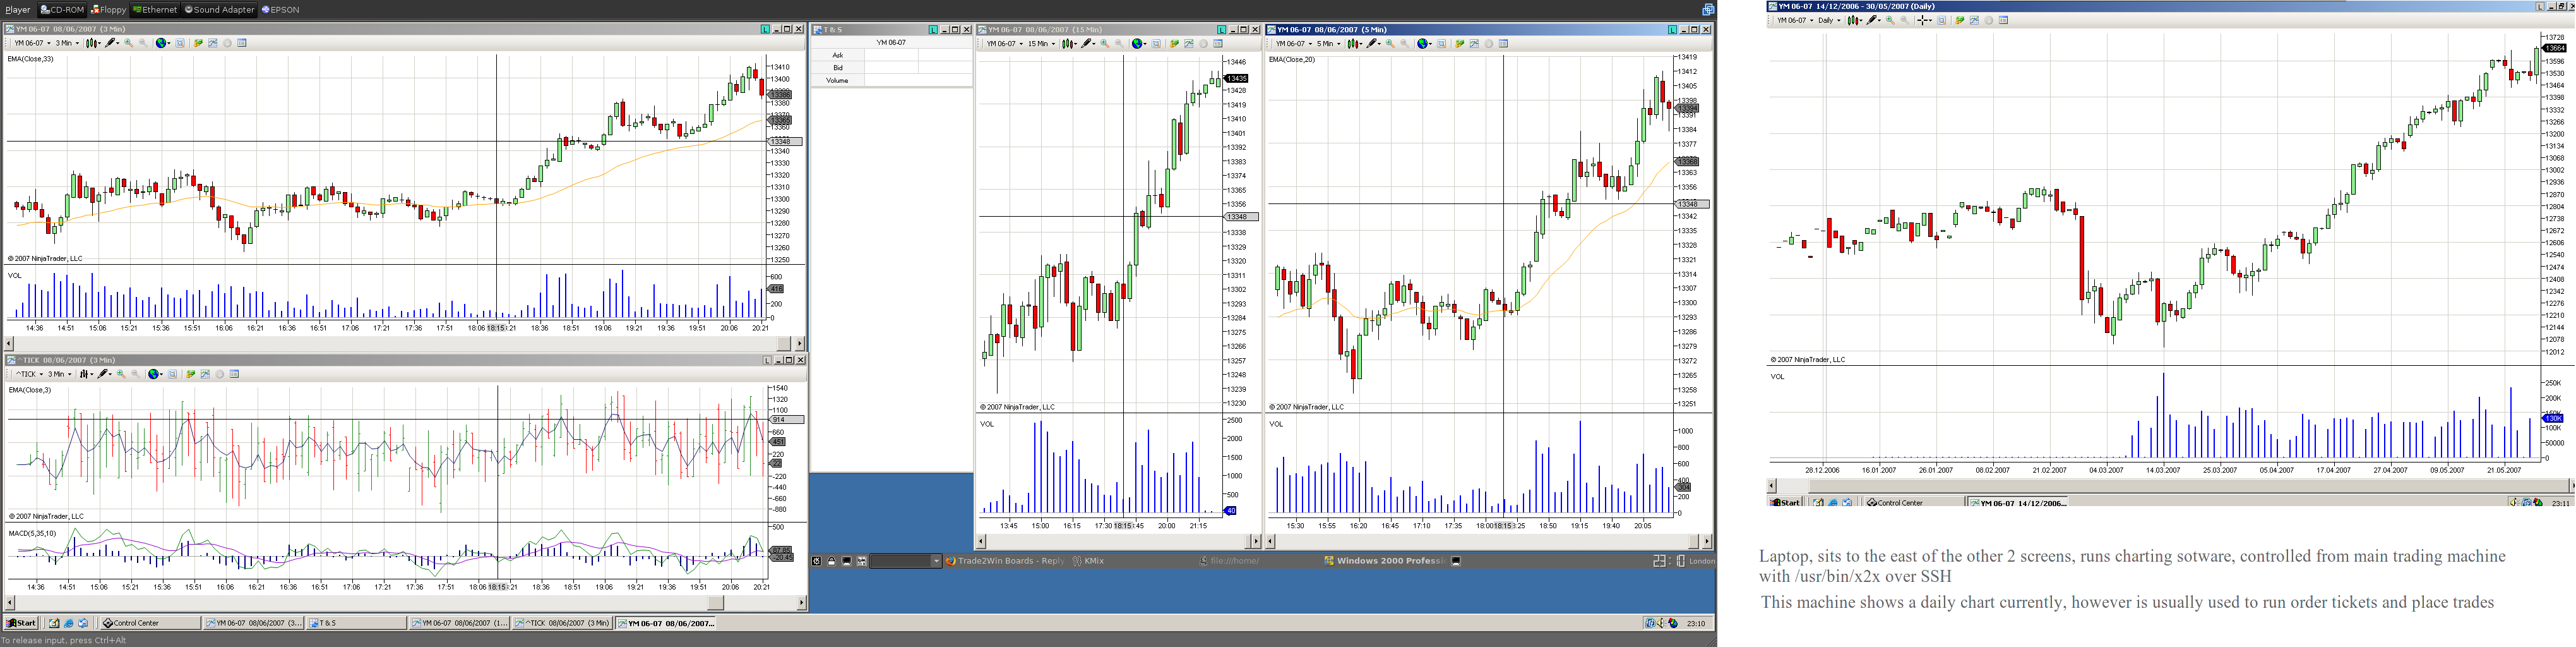Click zoom frame icon in TICK chart toolbar
Image resolution: width=2576 pixels, height=647 pixels.
[172, 374]
